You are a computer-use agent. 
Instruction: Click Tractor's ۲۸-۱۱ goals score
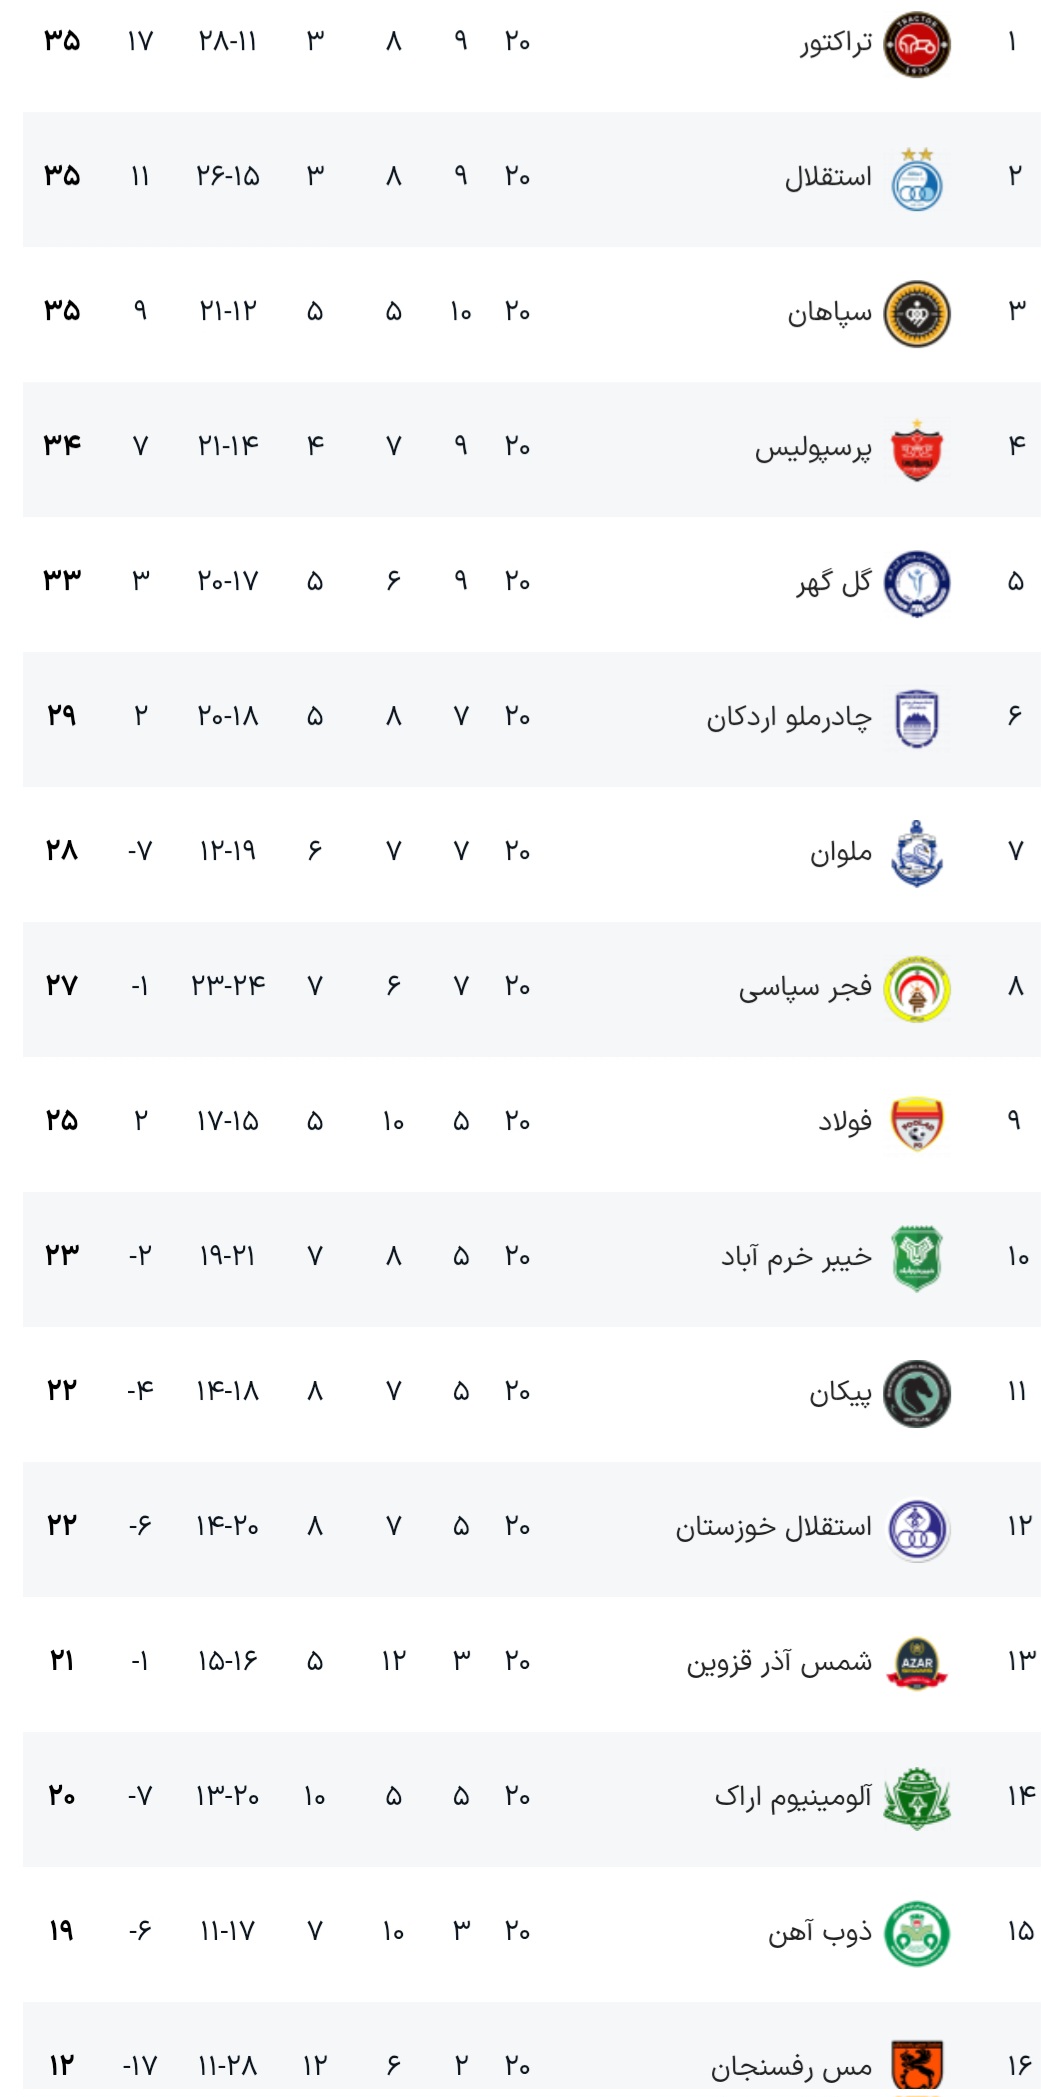pyautogui.click(x=228, y=42)
